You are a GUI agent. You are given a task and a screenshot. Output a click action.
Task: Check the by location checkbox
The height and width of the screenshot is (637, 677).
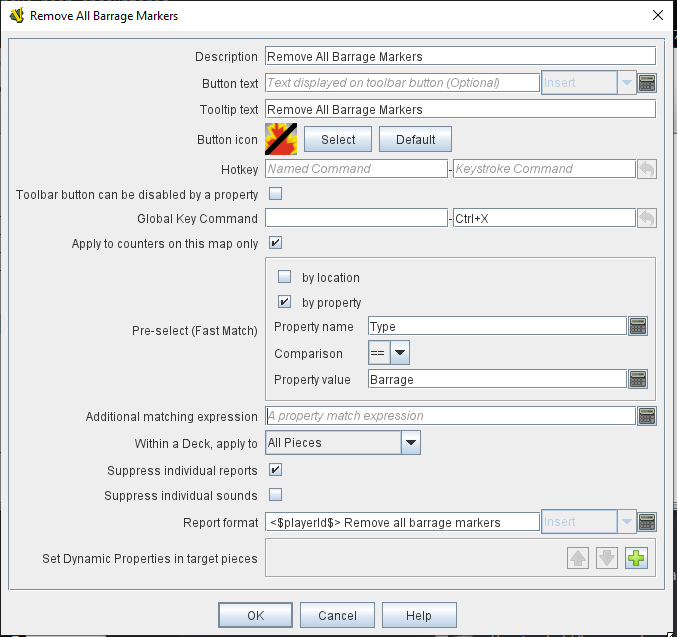click(x=285, y=277)
